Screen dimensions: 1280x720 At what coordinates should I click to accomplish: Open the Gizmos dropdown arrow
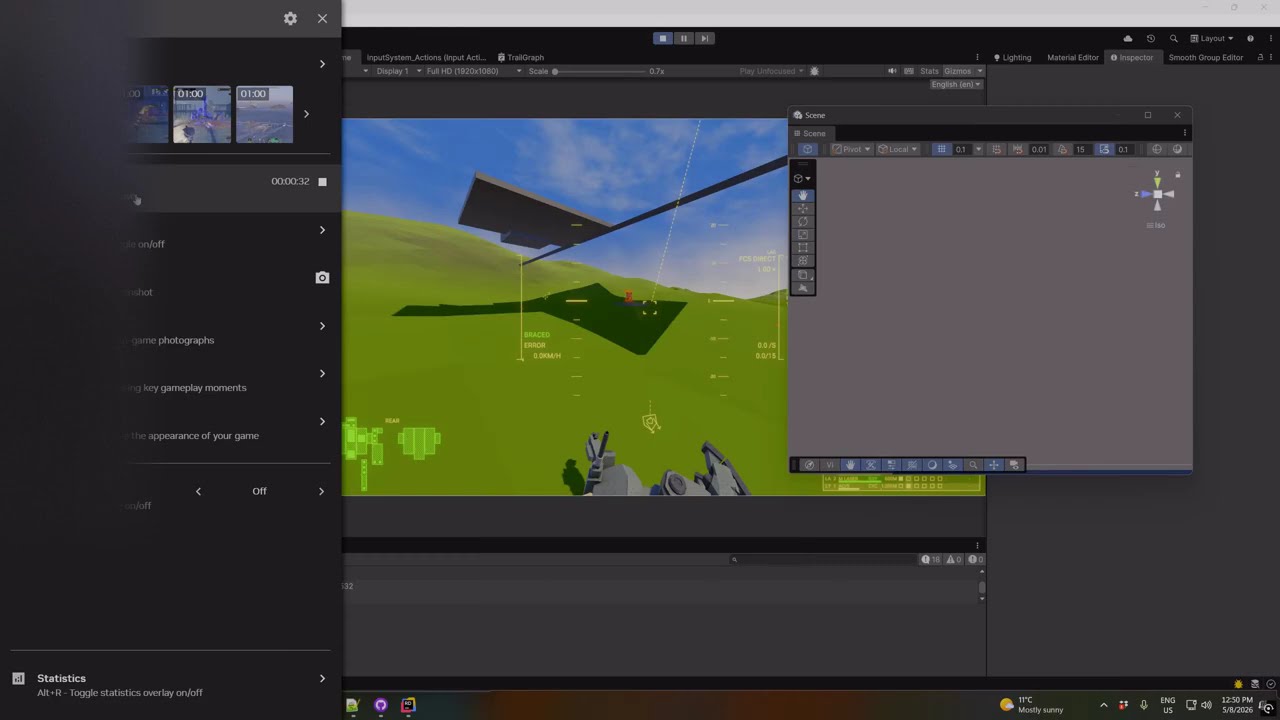(x=979, y=71)
